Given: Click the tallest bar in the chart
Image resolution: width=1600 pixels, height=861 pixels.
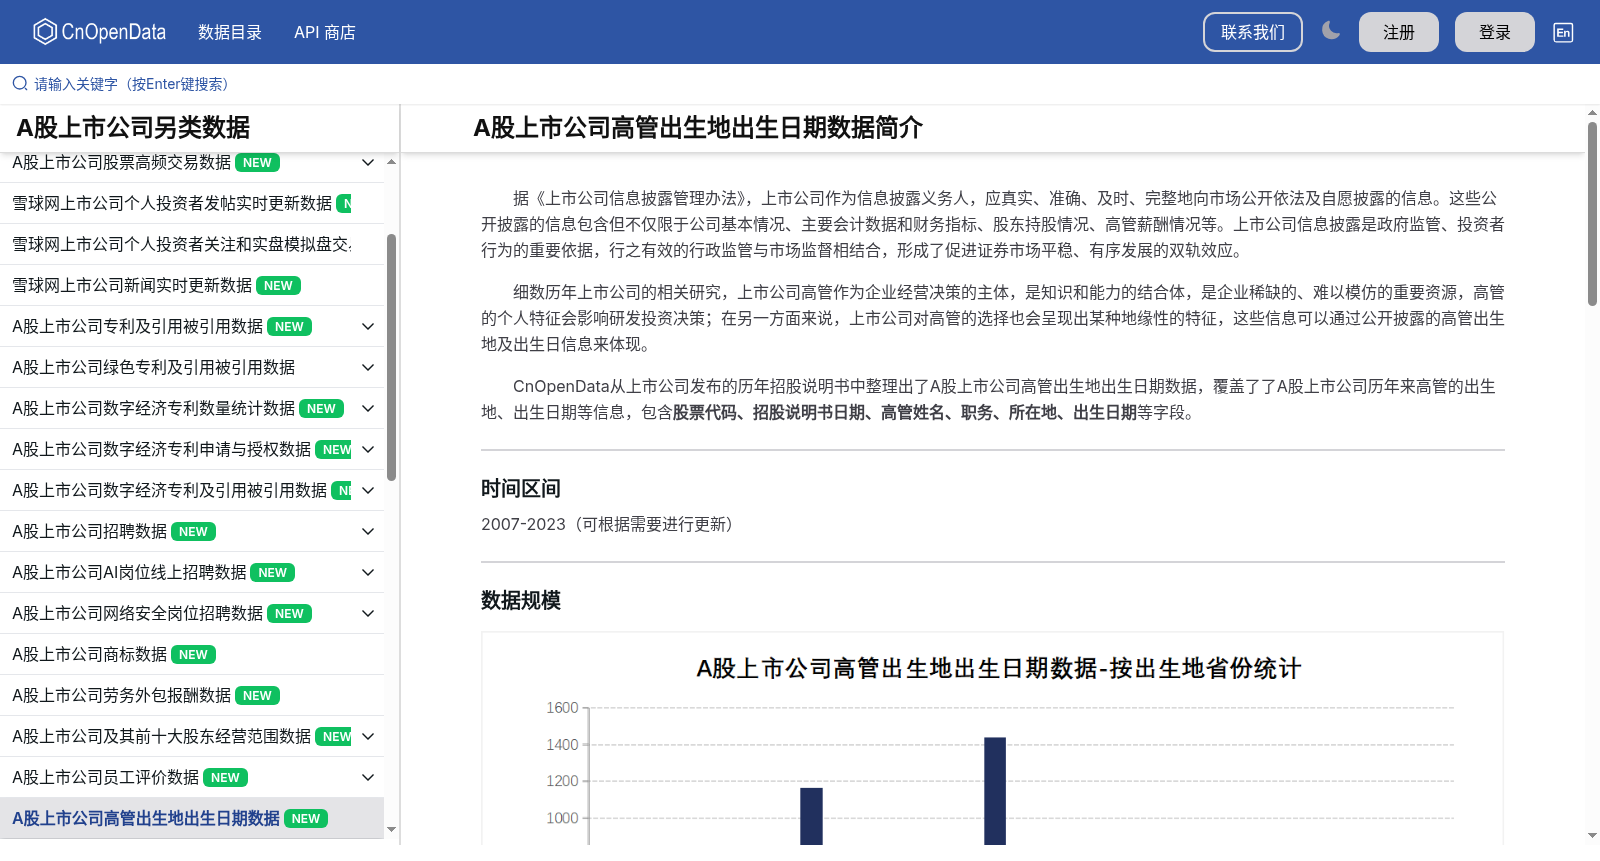Looking at the screenshot, I should tap(995, 791).
